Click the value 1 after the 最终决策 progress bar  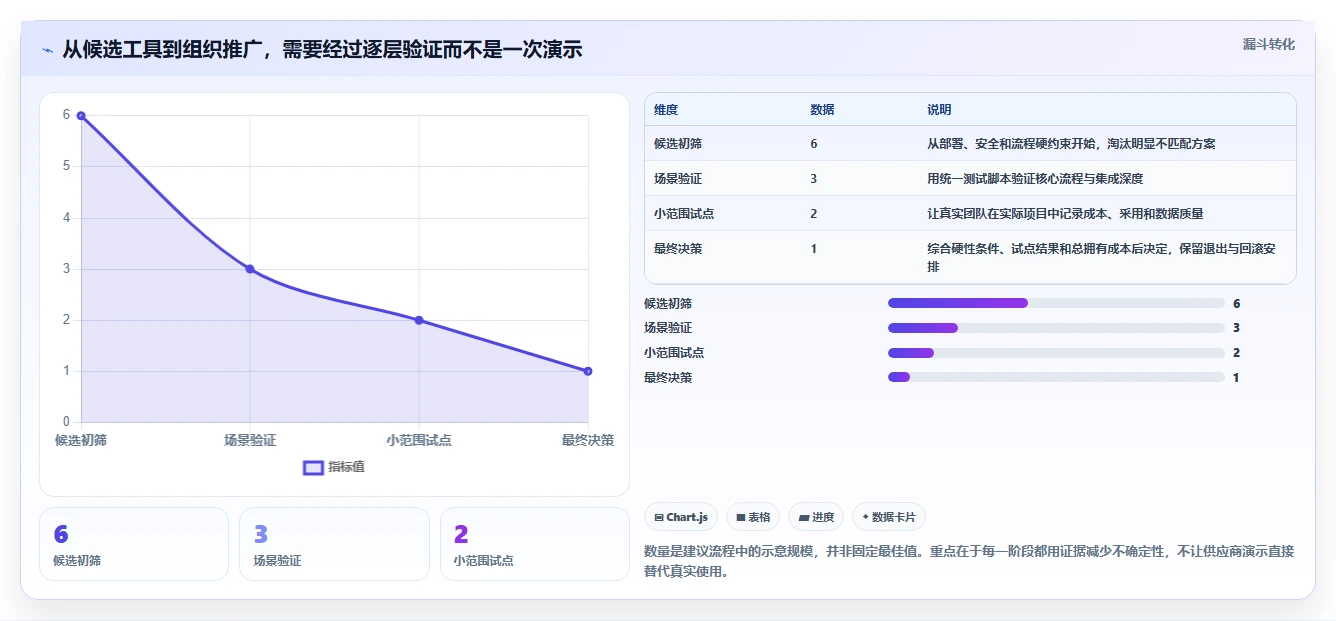[1237, 377]
